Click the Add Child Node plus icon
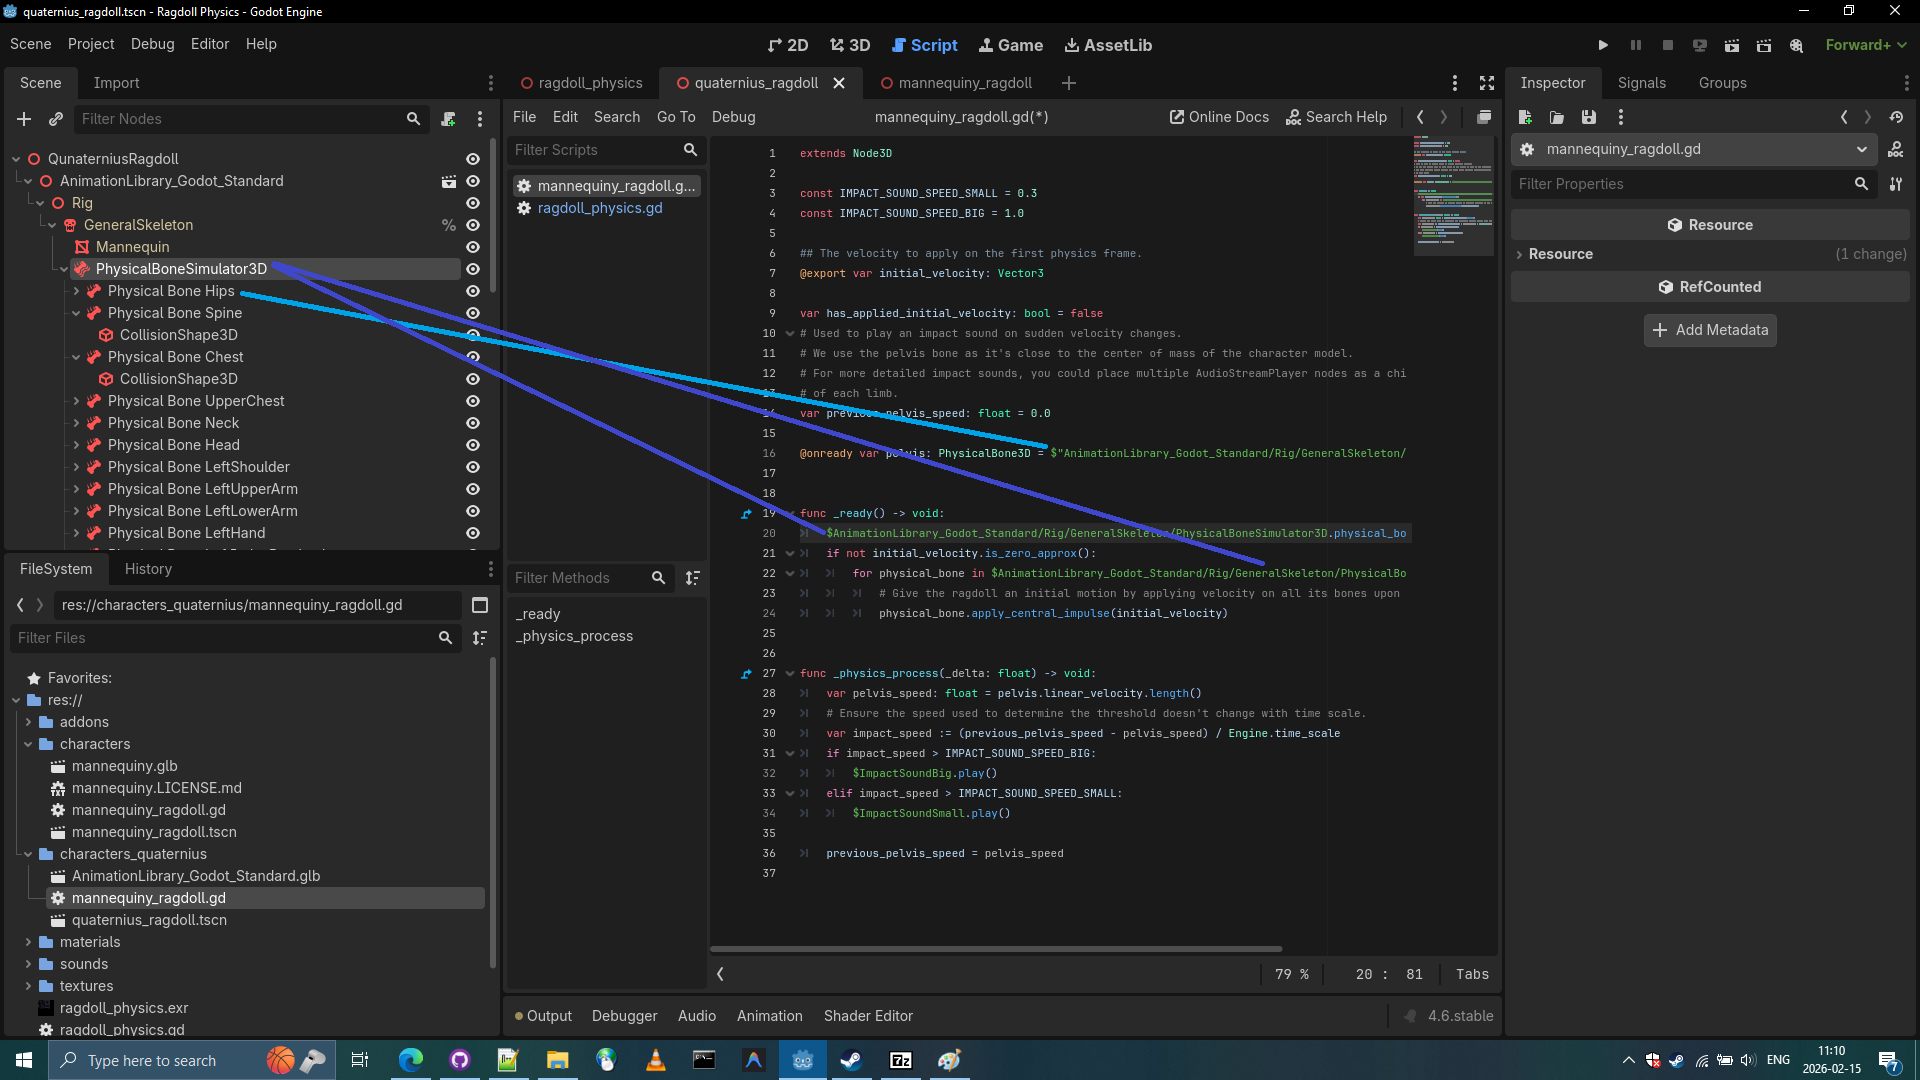 click(24, 119)
